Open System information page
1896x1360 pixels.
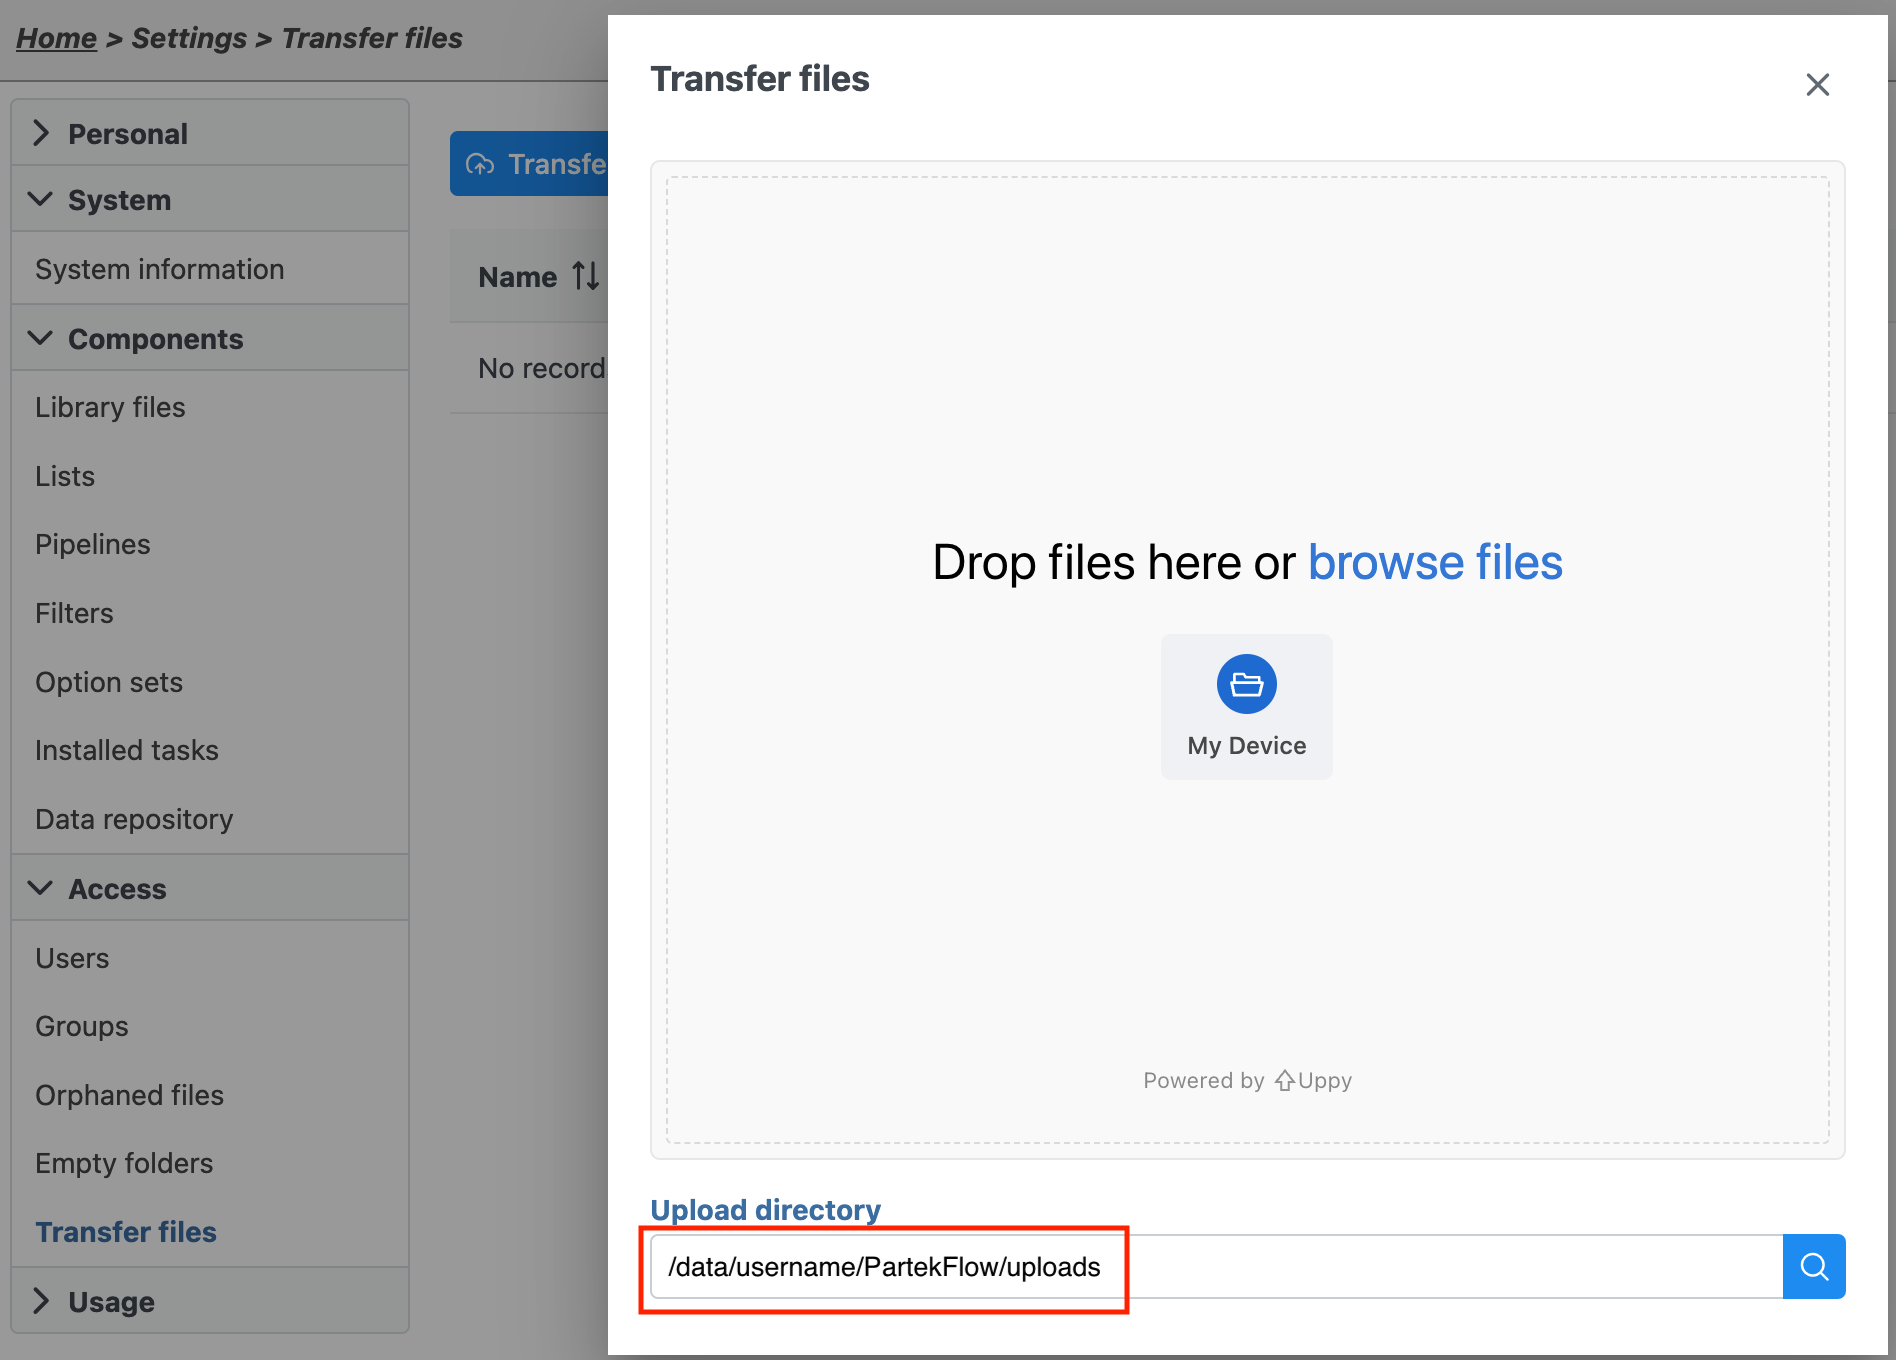tap(159, 269)
